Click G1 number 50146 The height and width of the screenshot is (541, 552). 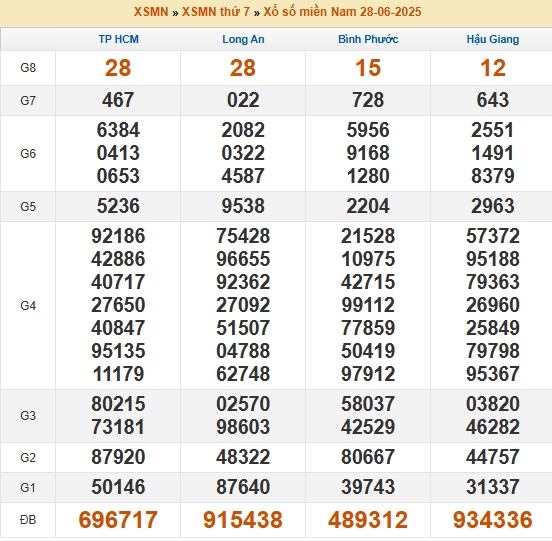(x=118, y=487)
